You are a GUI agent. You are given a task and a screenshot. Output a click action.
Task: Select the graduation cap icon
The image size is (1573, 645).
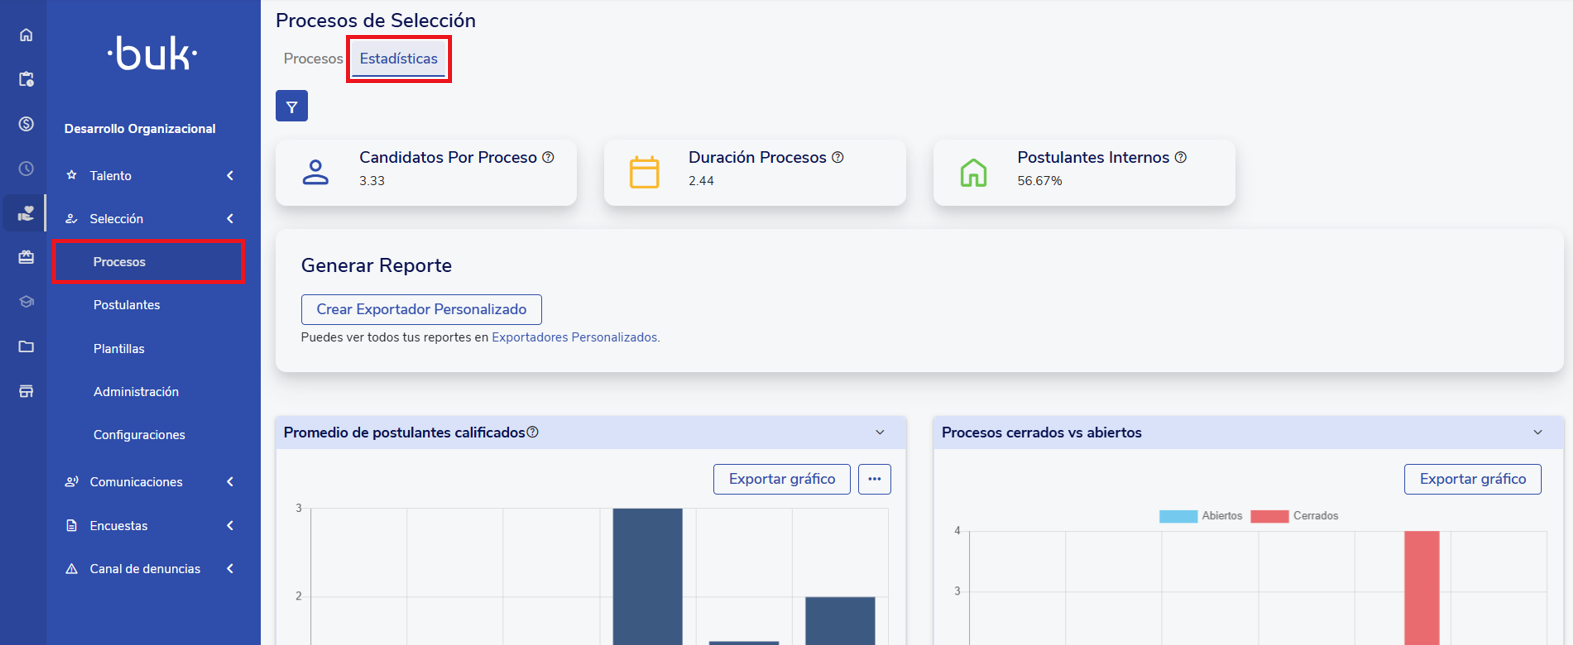(26, 302)
